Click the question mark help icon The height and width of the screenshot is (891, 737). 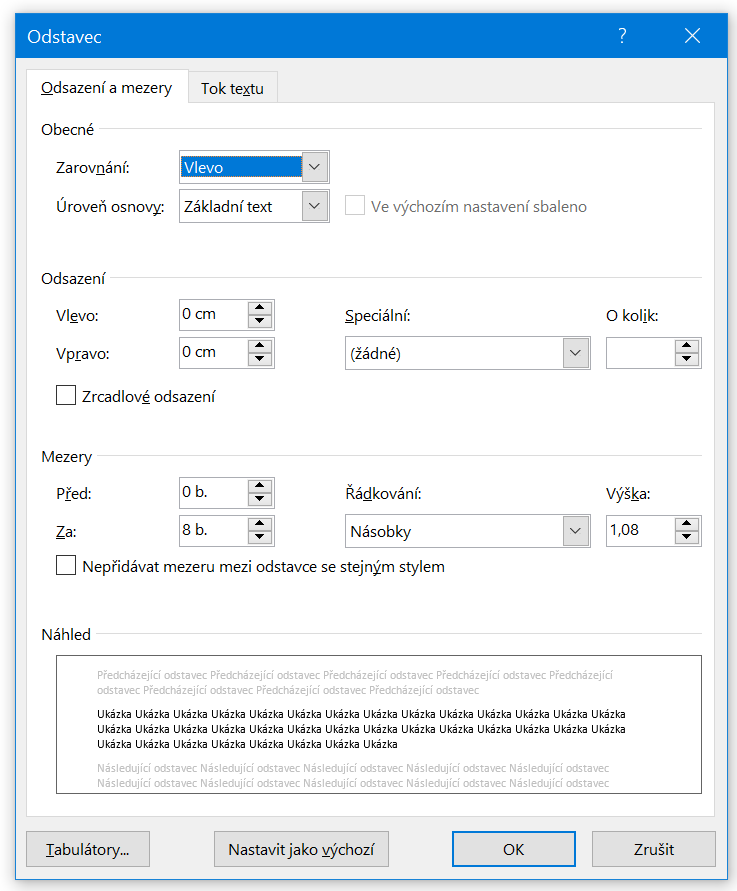click(x=622, y=37)
